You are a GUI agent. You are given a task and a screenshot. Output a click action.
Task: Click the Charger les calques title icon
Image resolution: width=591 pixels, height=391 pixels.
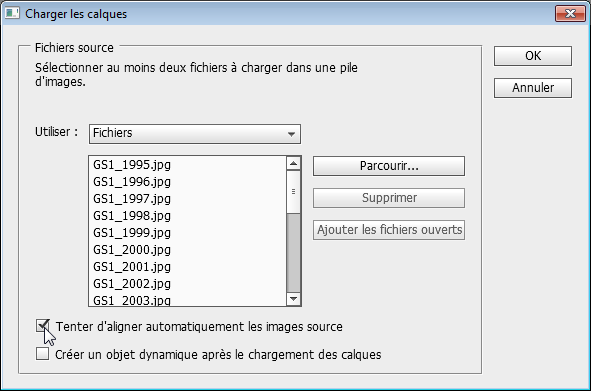coord(12,14)
